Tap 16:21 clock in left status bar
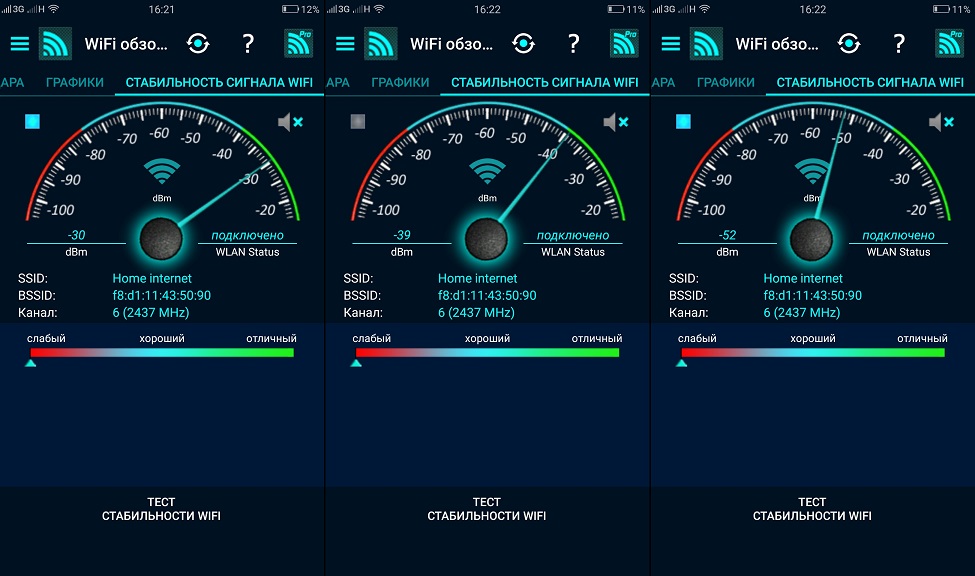Image resolution: width=975 pixels, height=576 pixels. pyautogui.click(x=162, y=9)
